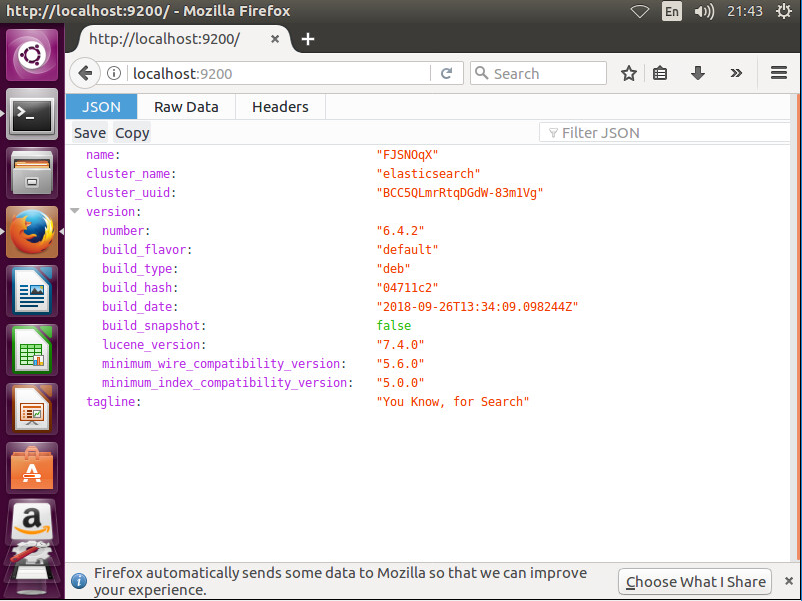The width and height of the screenshot is (802, 601).
Task: Click the false value of build_snapshot
Action: pos(394,326)
